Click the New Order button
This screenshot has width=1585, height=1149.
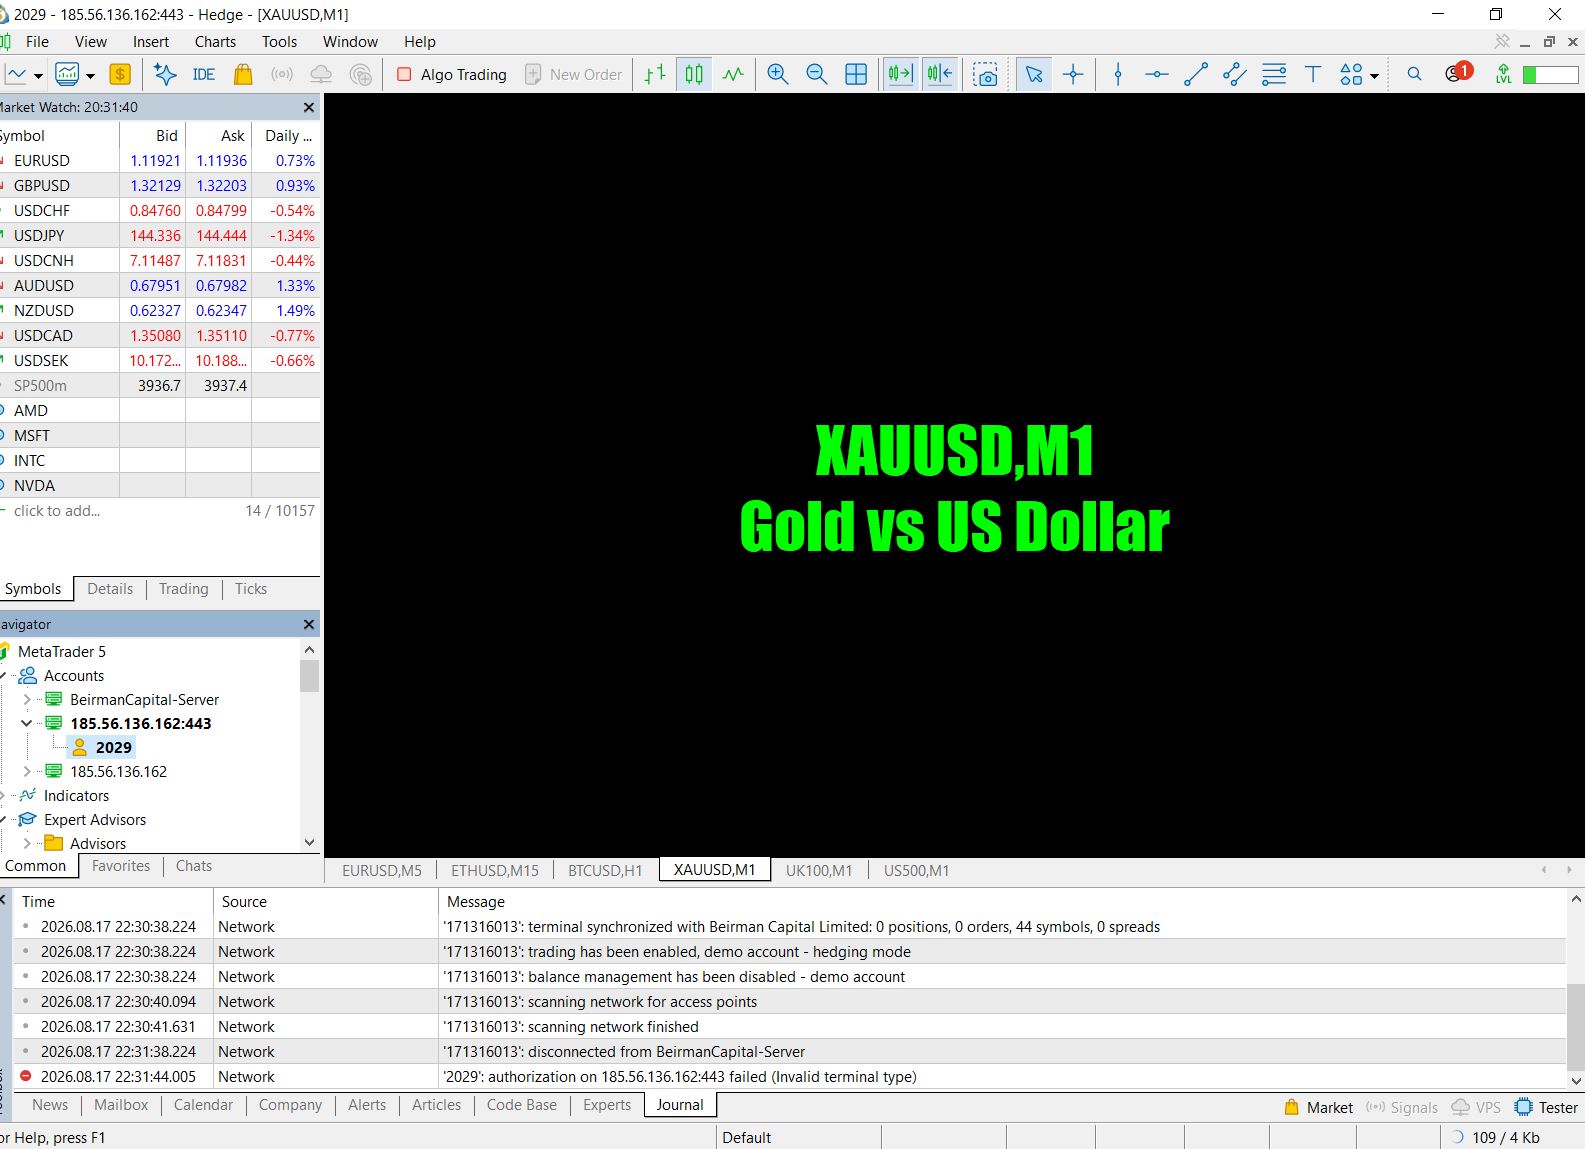(574, 74)
